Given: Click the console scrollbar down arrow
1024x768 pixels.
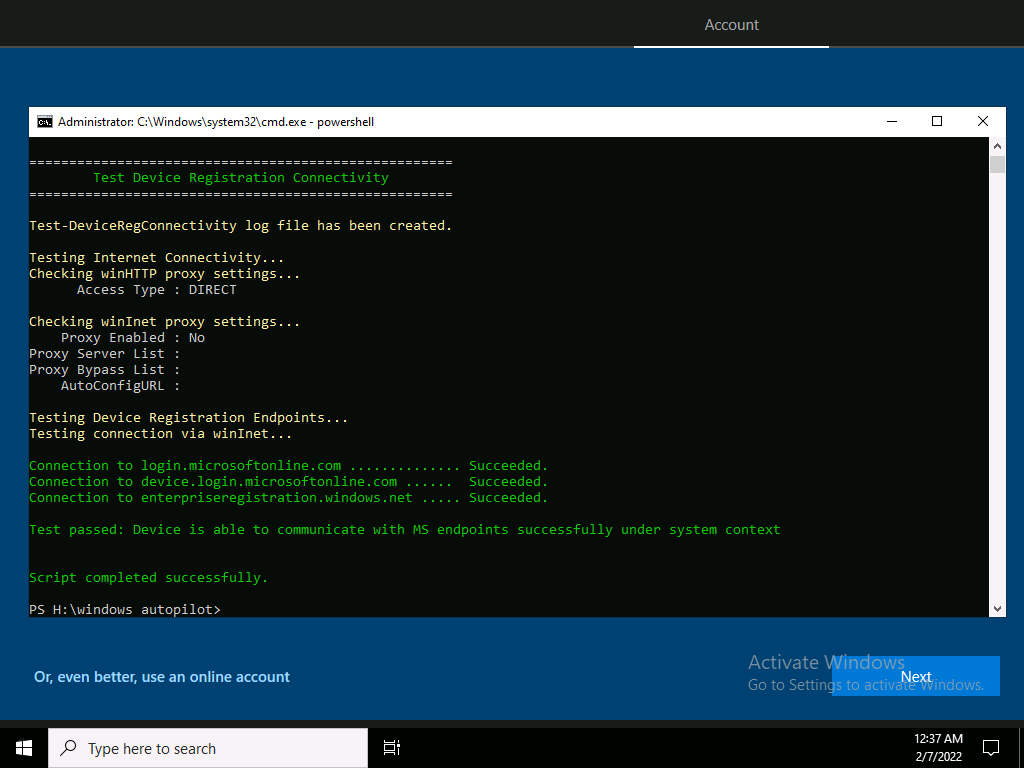Looking at the screenshot, I should [997, 609].
